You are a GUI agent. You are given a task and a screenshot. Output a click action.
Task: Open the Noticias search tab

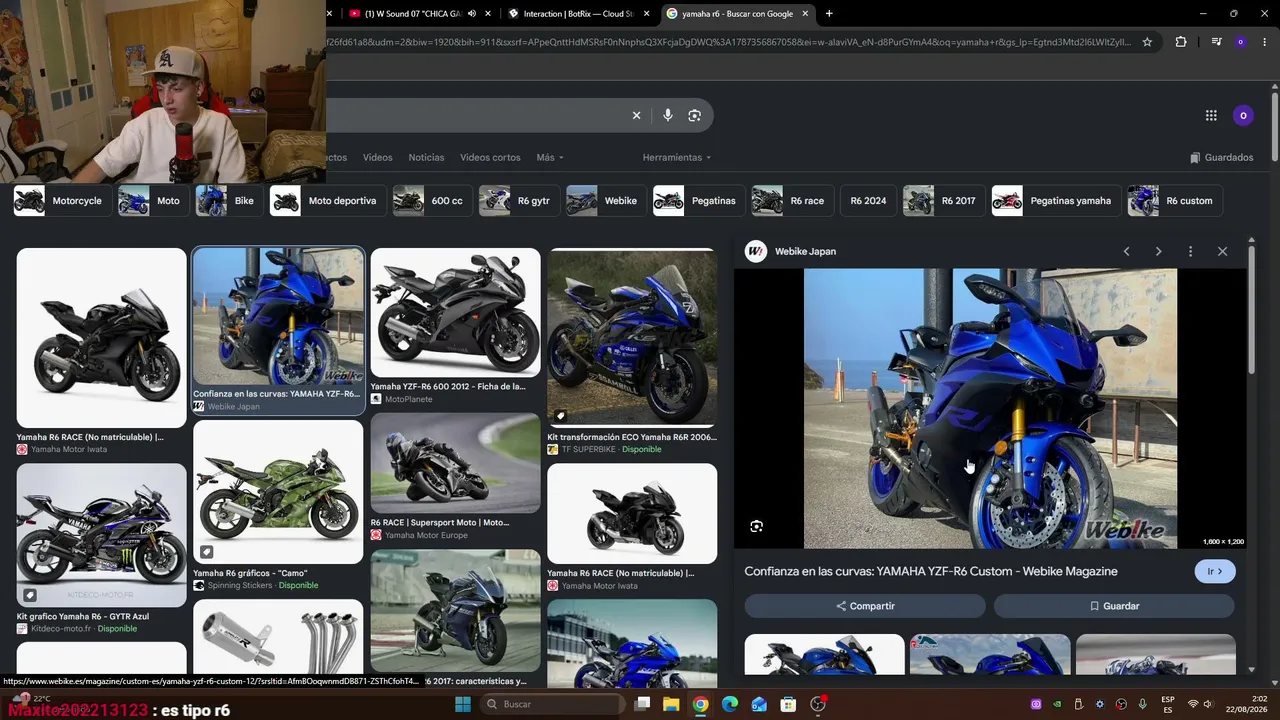pyautogui.click(x=426, y=157)
